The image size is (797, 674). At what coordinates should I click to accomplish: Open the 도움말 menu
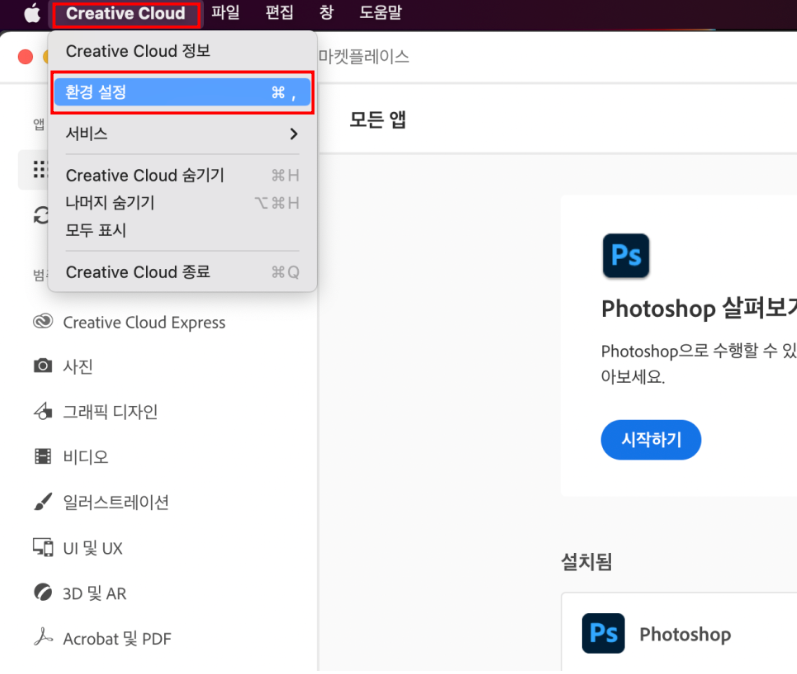[x=381, y=12]
